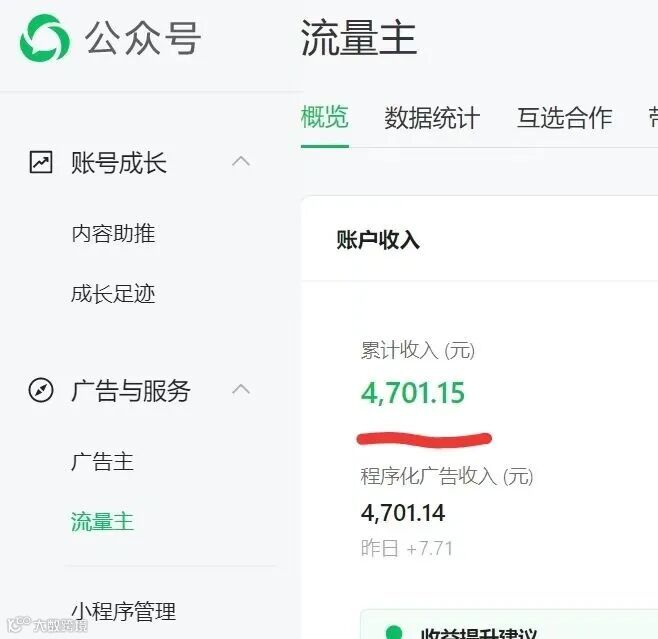Click the 账号成长 chart icon
The width and height of the screenshot is (658, 639).
41,162
